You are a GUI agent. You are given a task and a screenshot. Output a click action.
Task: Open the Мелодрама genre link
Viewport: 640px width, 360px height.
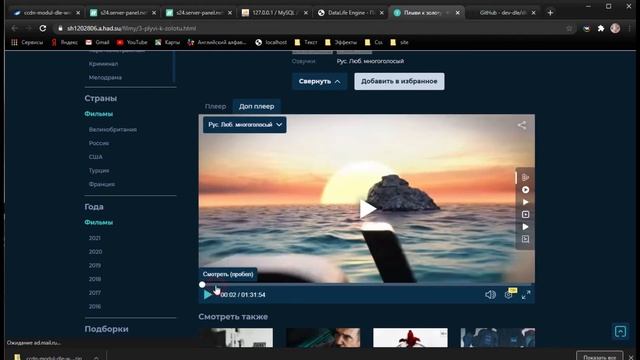point(105,77)
